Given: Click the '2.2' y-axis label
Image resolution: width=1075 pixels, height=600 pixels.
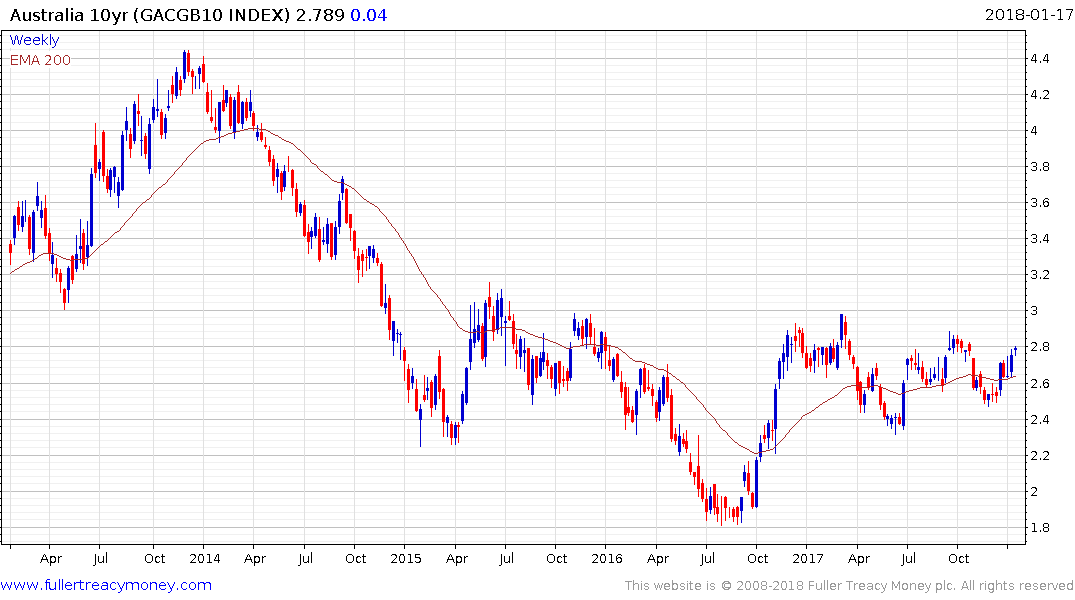Looking at the screenshot, I should coord(1039,455).
